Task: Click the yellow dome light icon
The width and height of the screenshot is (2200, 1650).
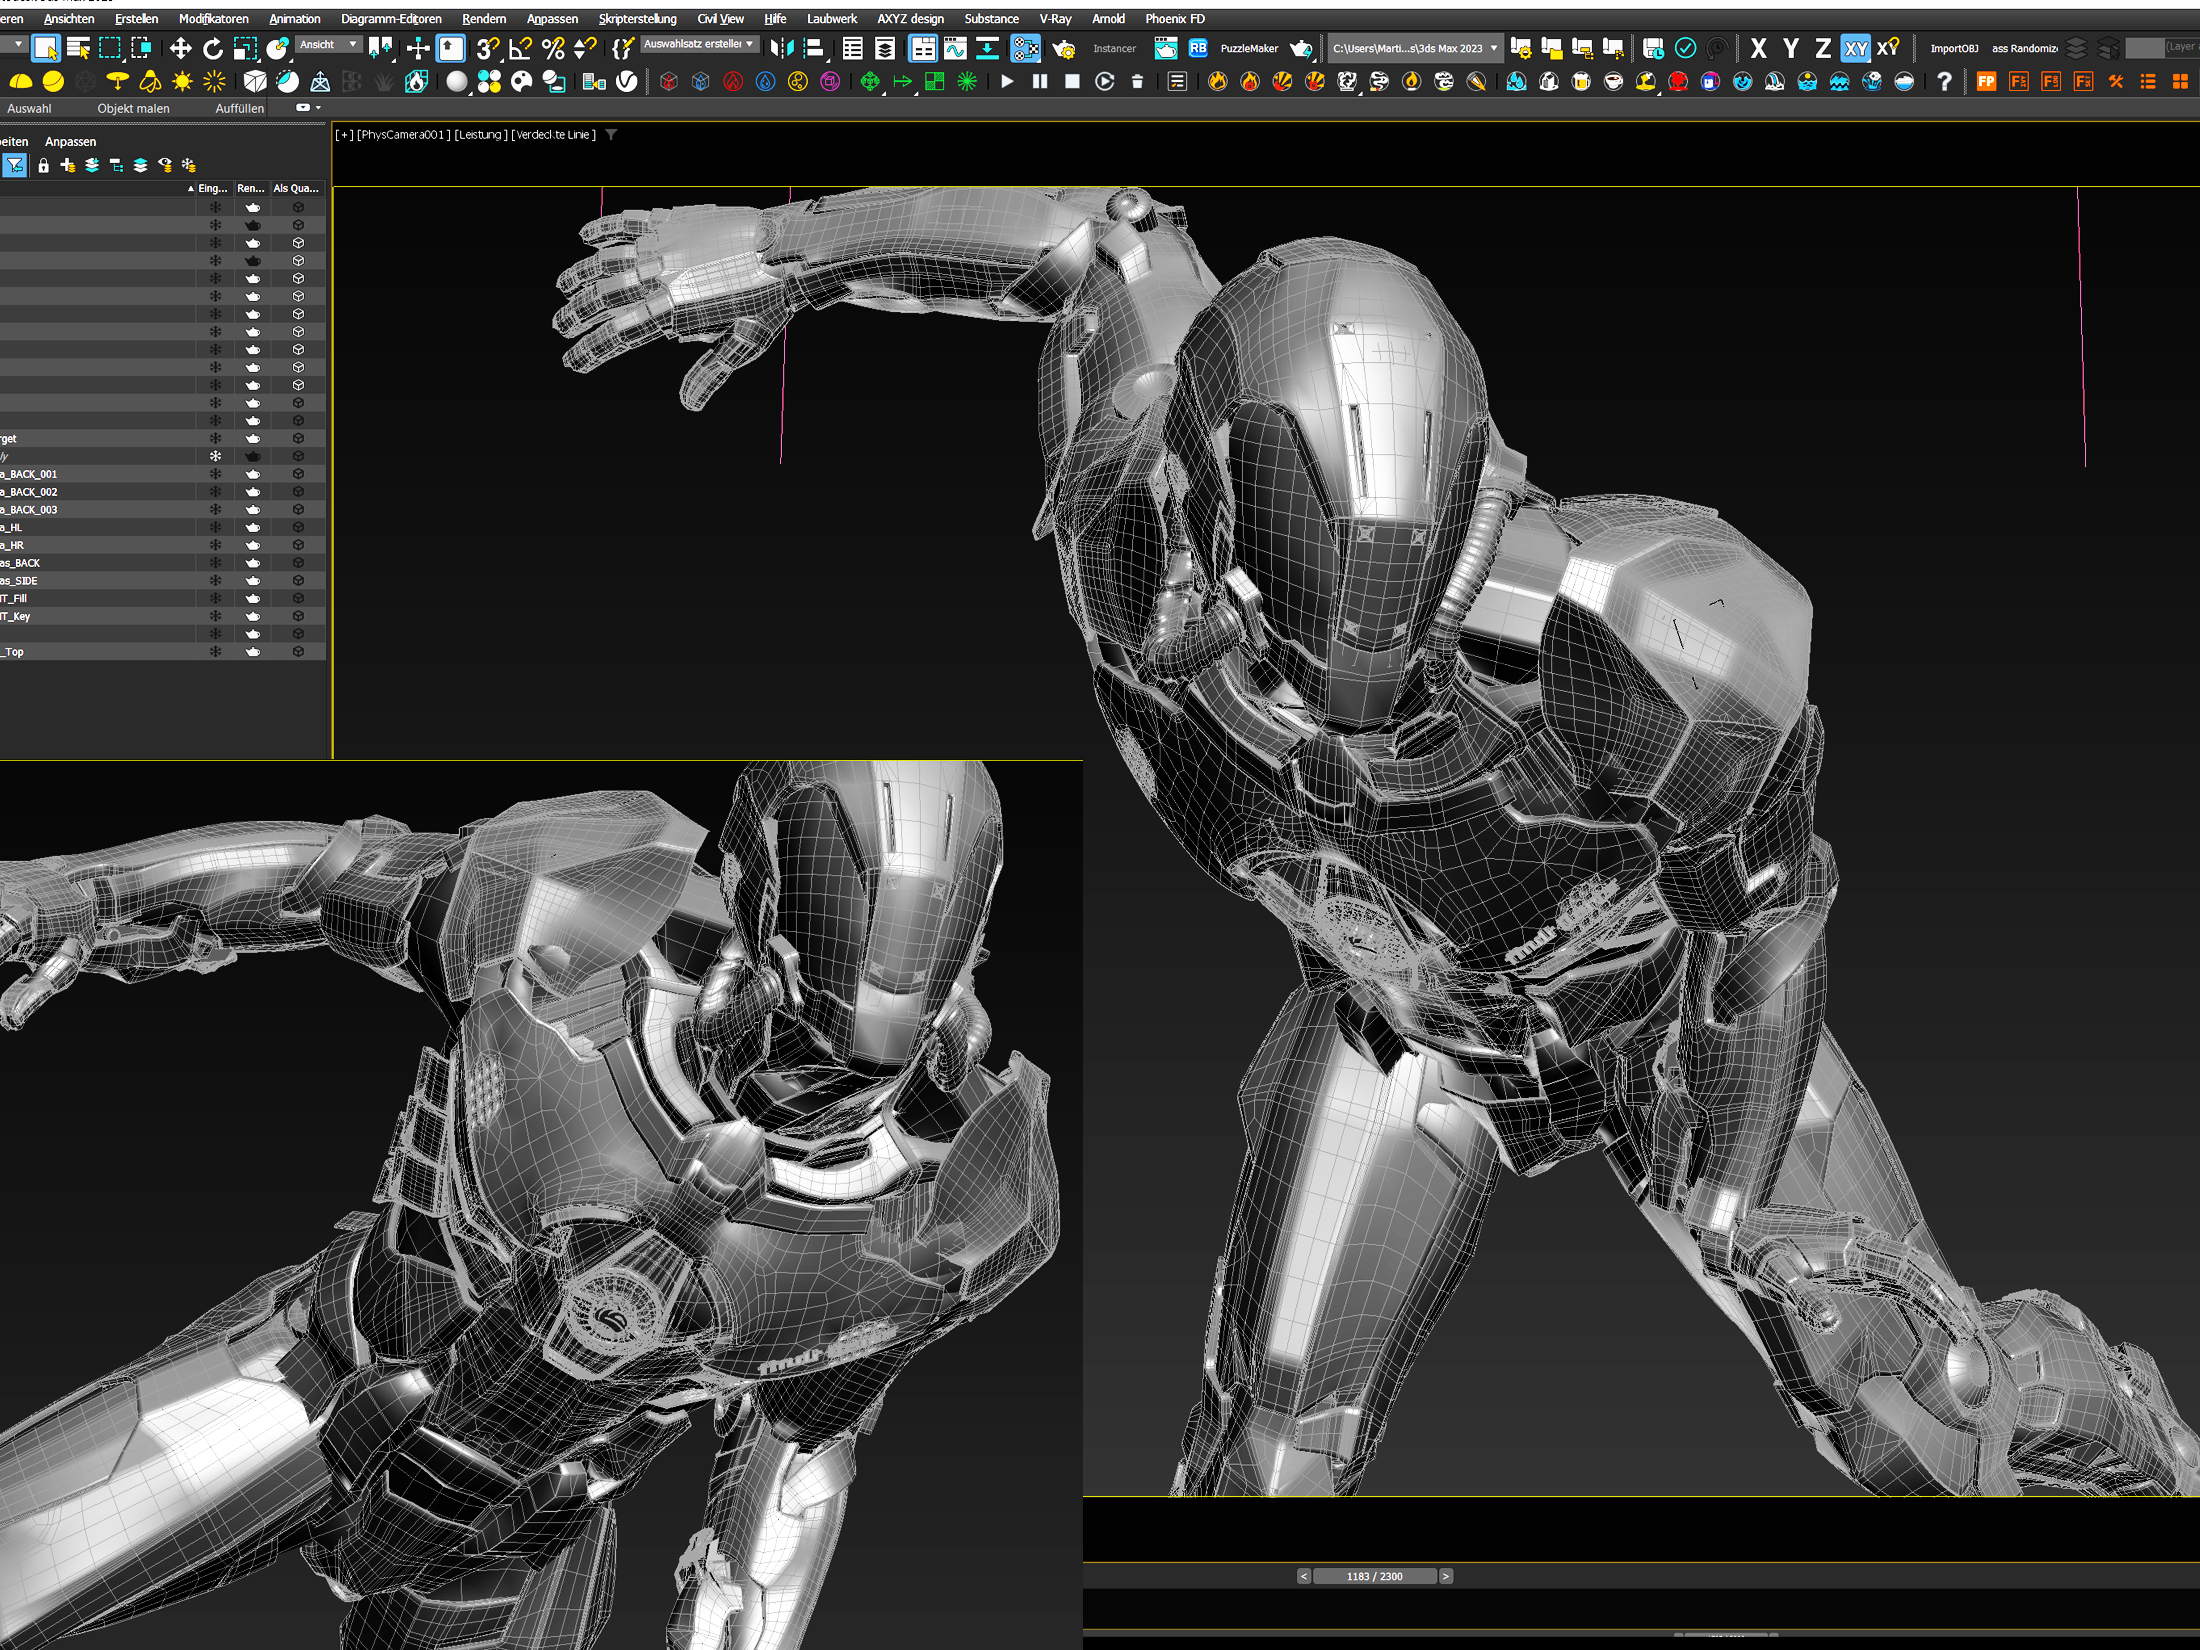Action: tap(20, 81)
